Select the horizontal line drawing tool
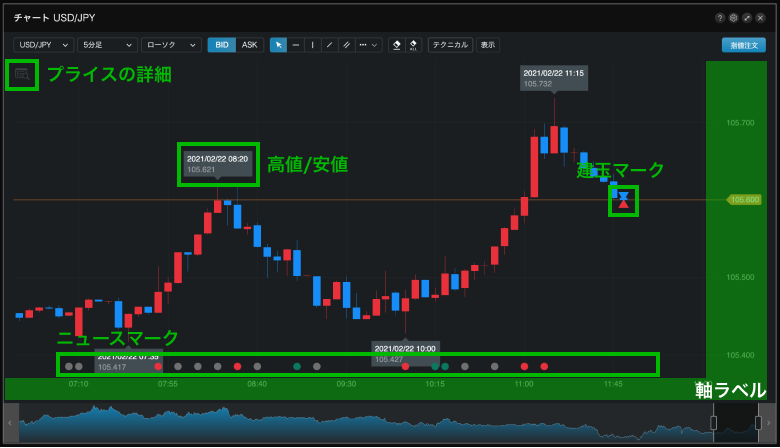This screenshot has width=780, height=448. 296,45
